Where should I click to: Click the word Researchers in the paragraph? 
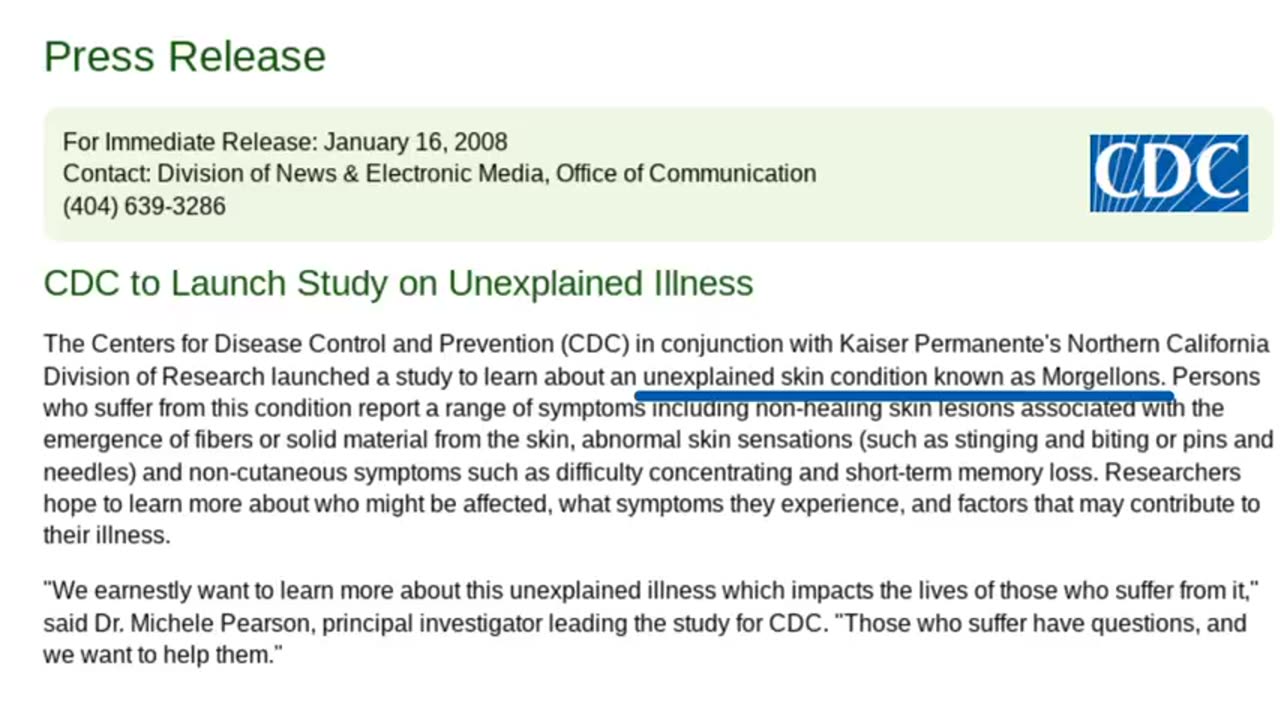[x=1172, y=472]
